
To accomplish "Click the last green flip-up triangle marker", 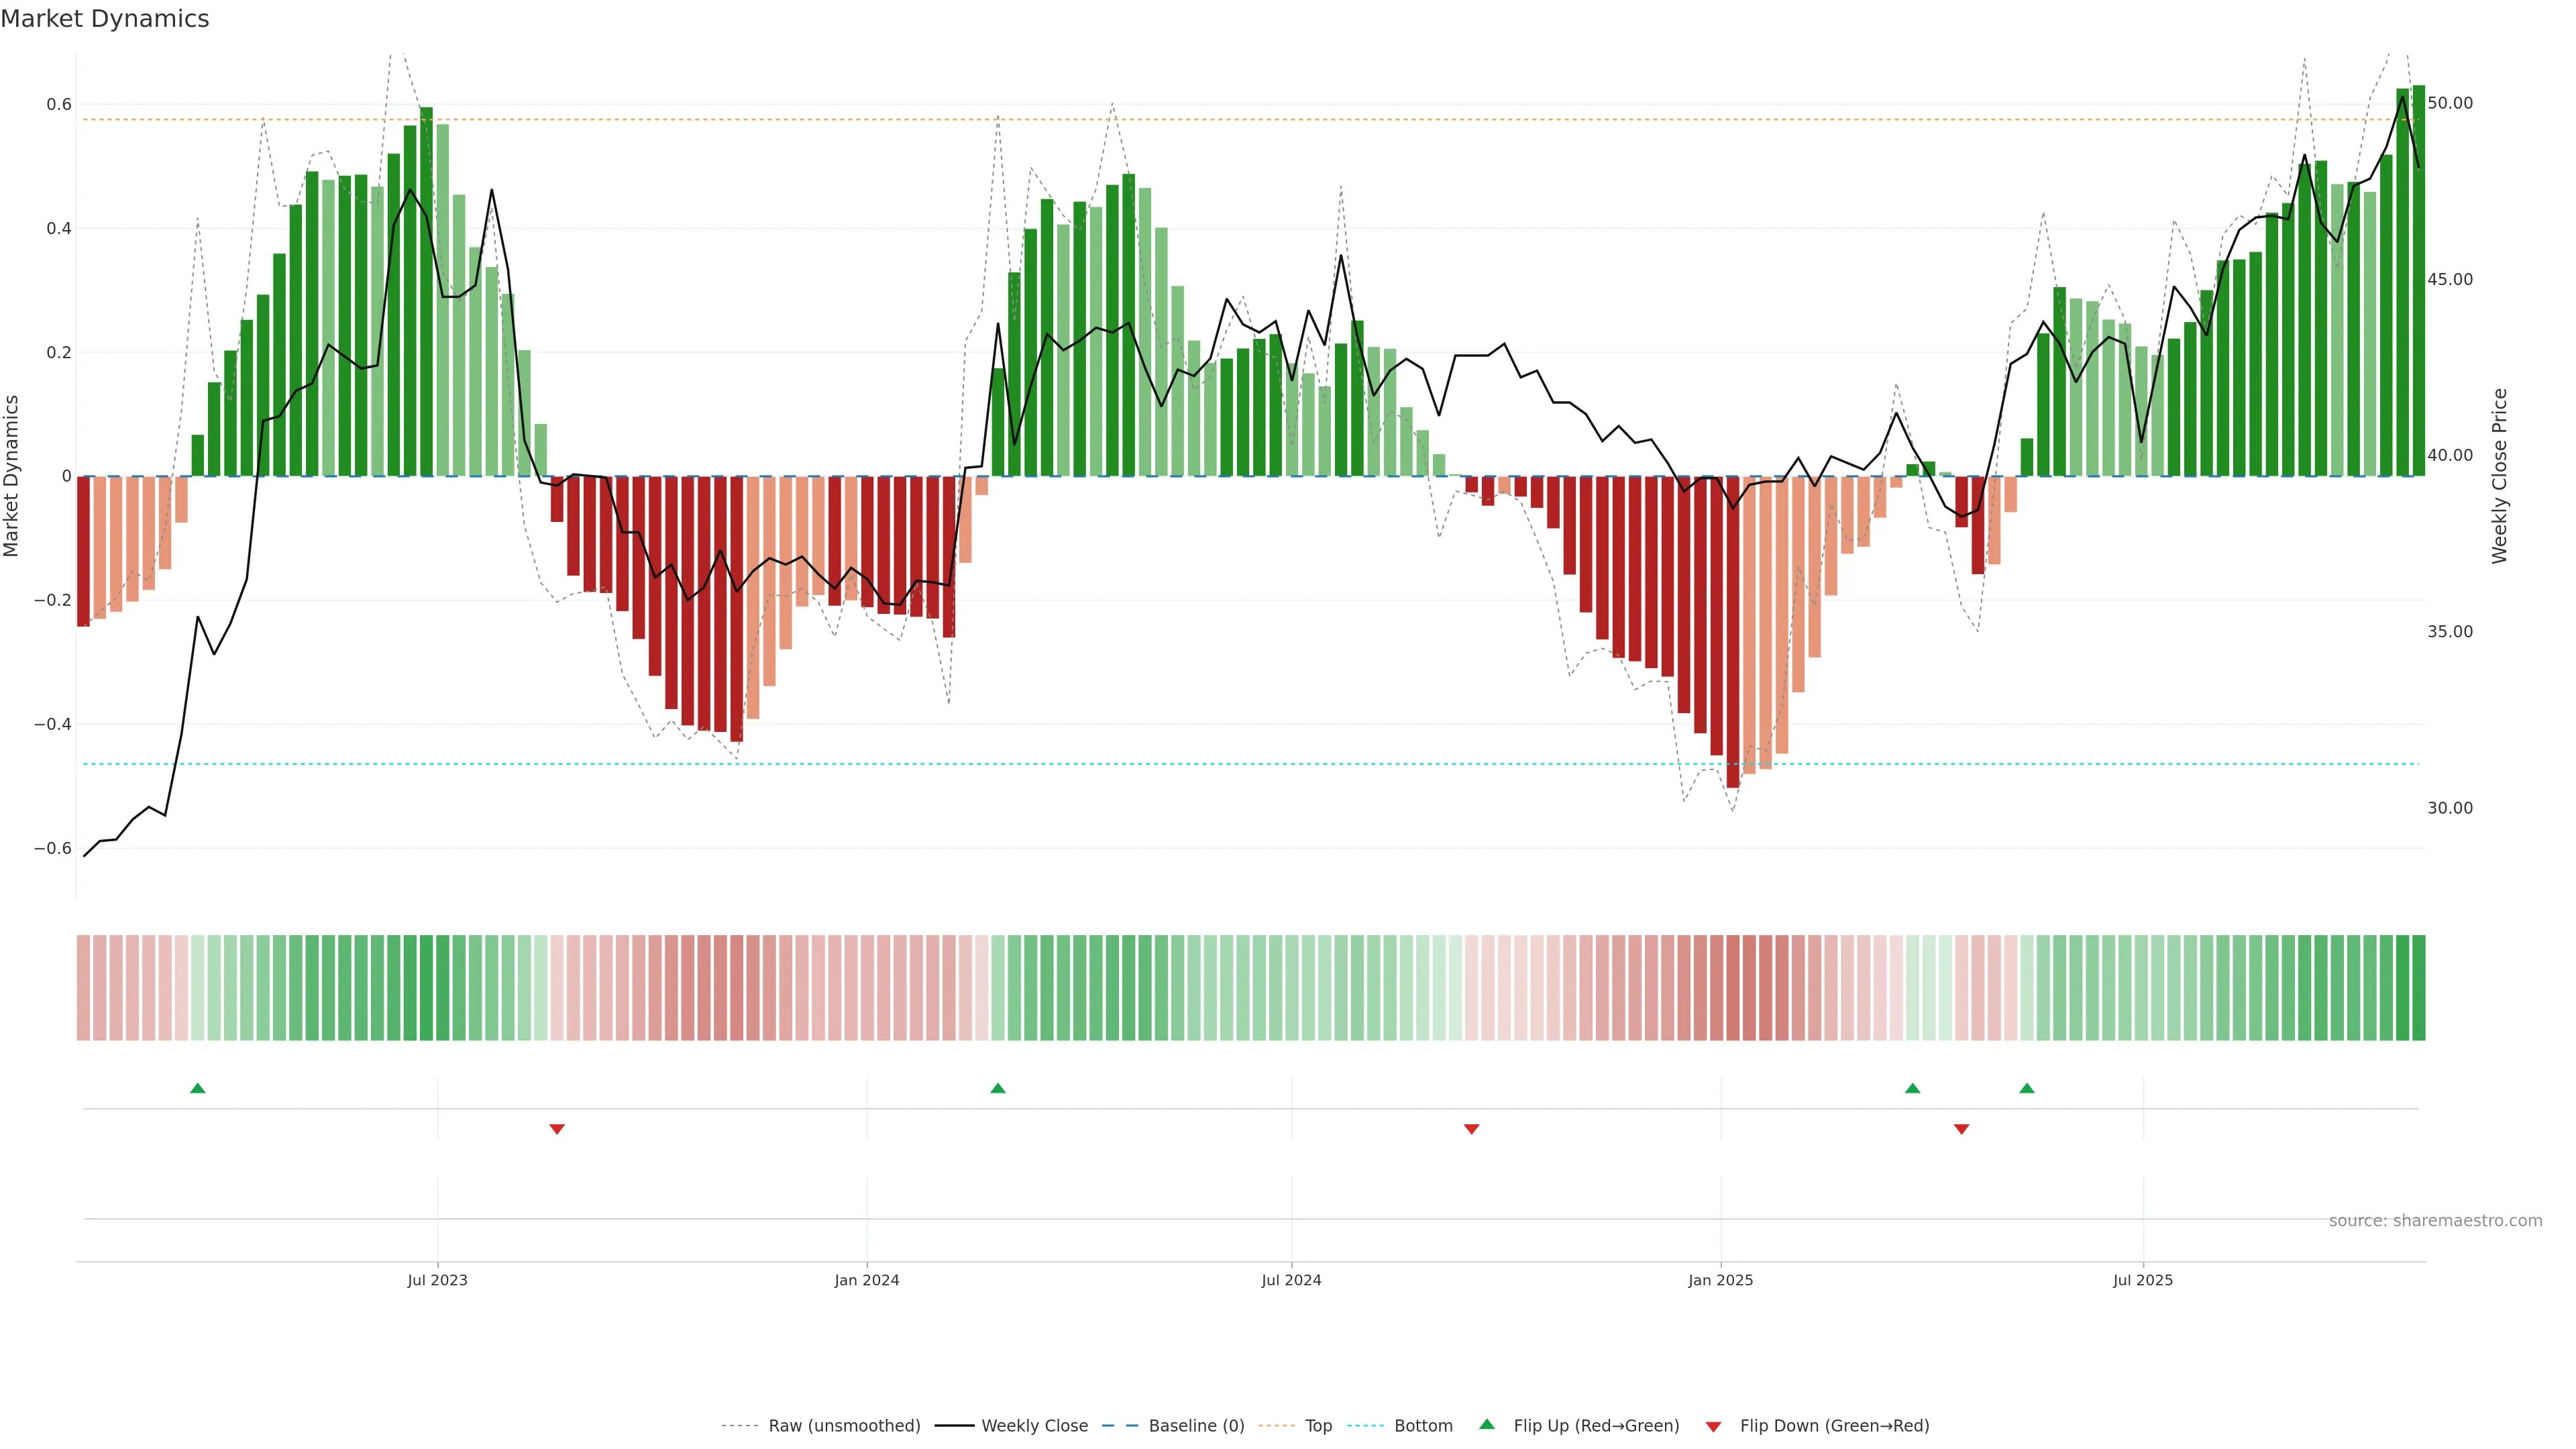I will 2026,1088.
